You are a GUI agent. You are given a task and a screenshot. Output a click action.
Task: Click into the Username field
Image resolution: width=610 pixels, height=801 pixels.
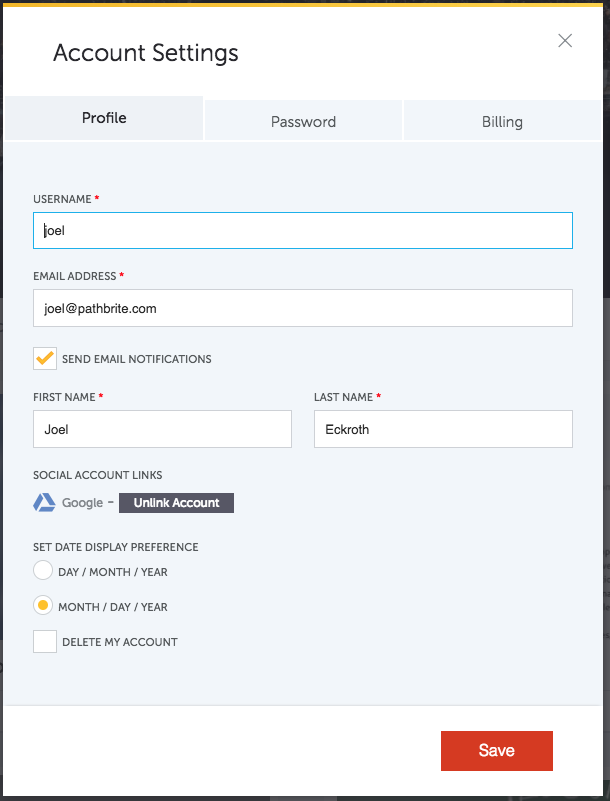tap(303, 230)
